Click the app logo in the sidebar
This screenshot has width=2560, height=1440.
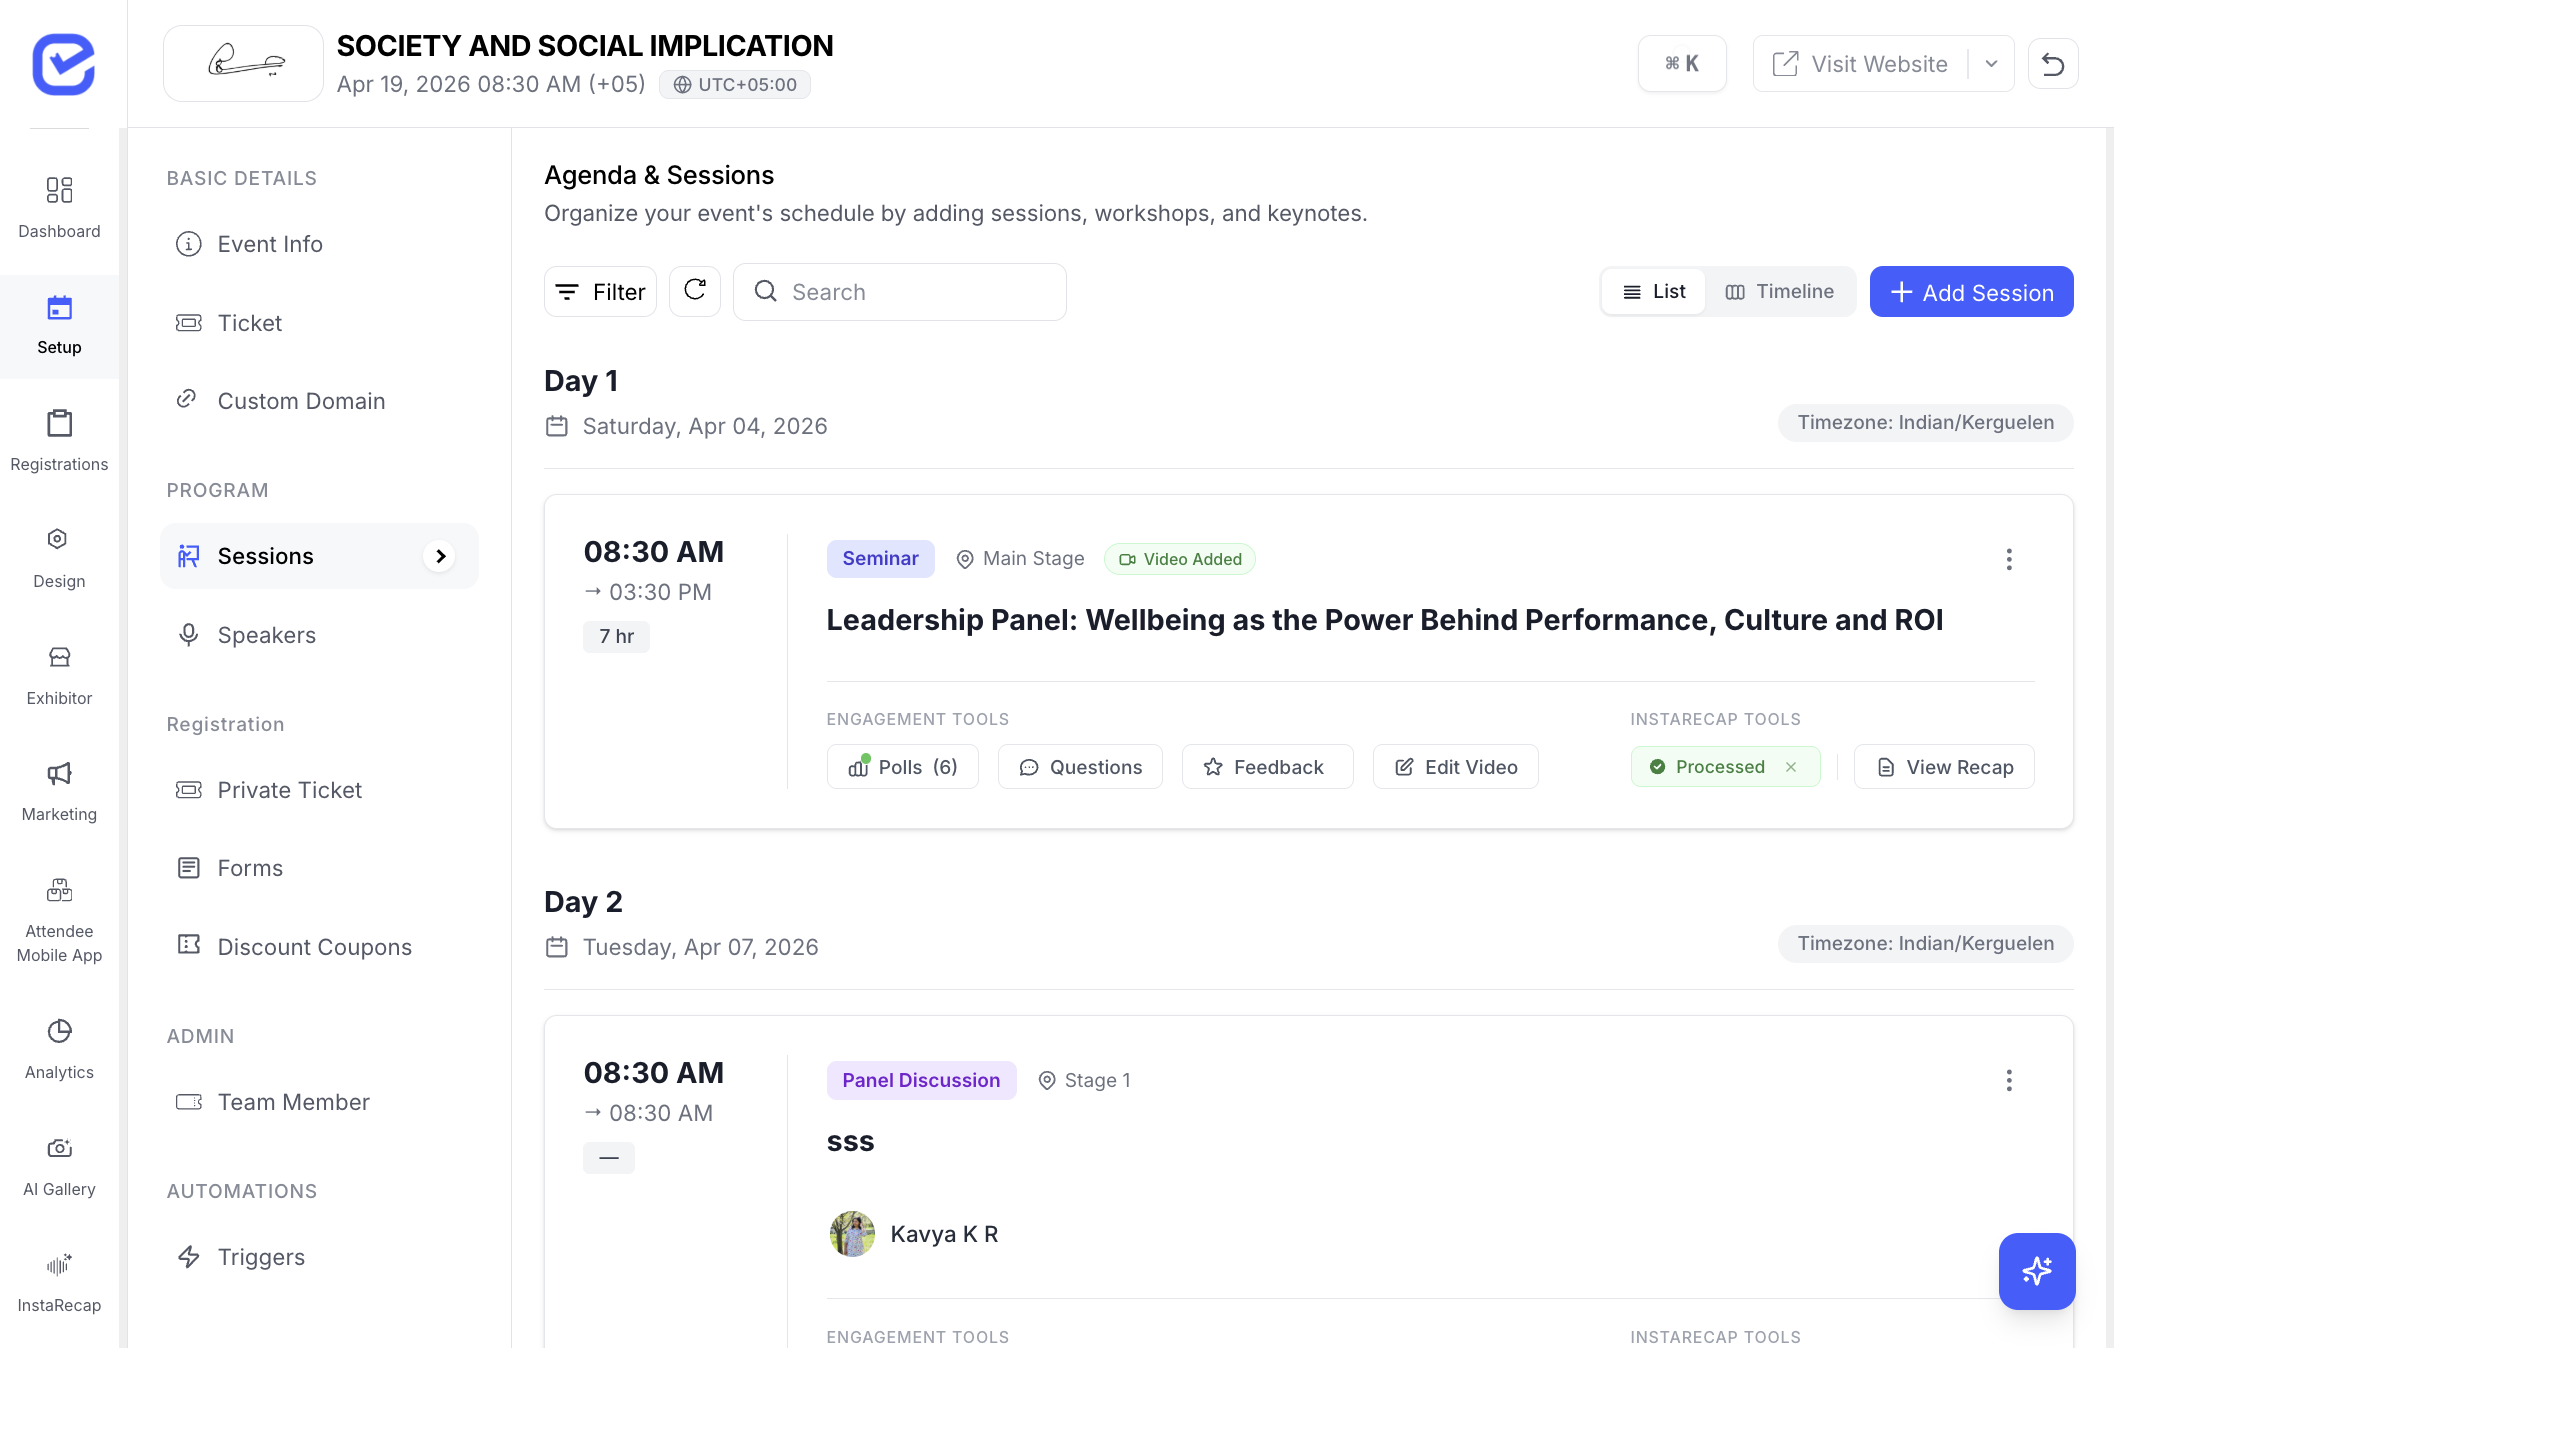pyautogui.click(x=63, y=64)
